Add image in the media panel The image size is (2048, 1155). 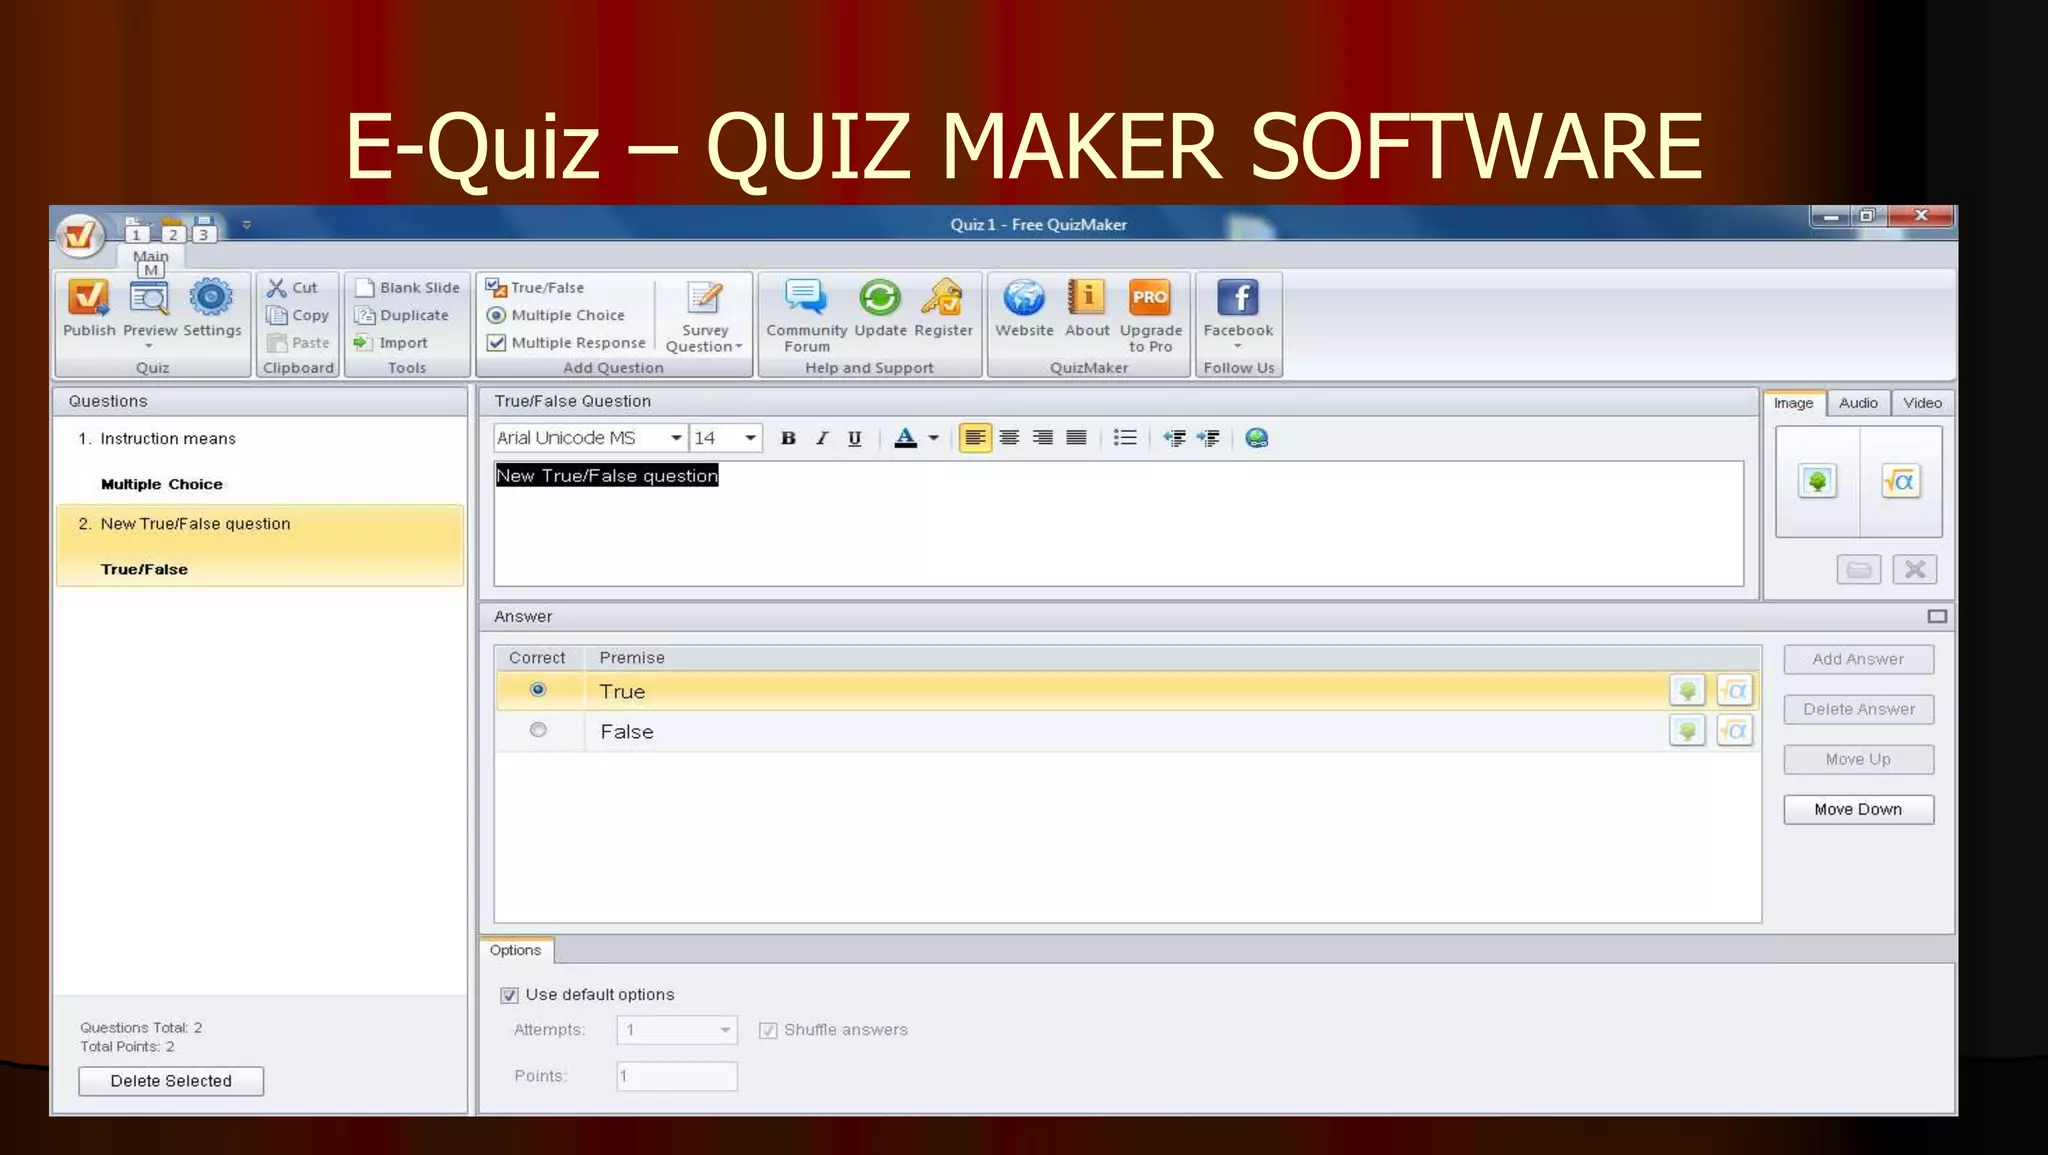click(1817, 482)
